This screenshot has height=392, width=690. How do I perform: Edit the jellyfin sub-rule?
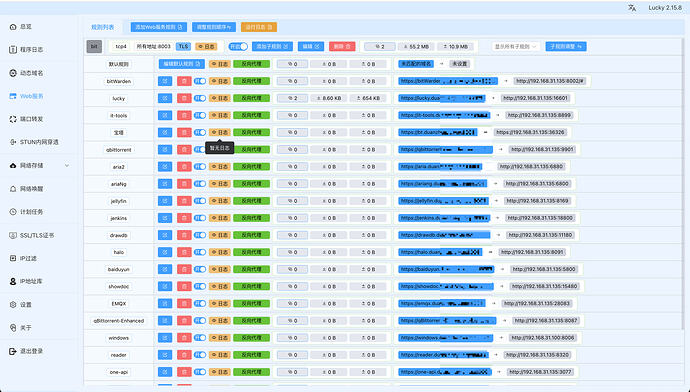click(165, 201)
